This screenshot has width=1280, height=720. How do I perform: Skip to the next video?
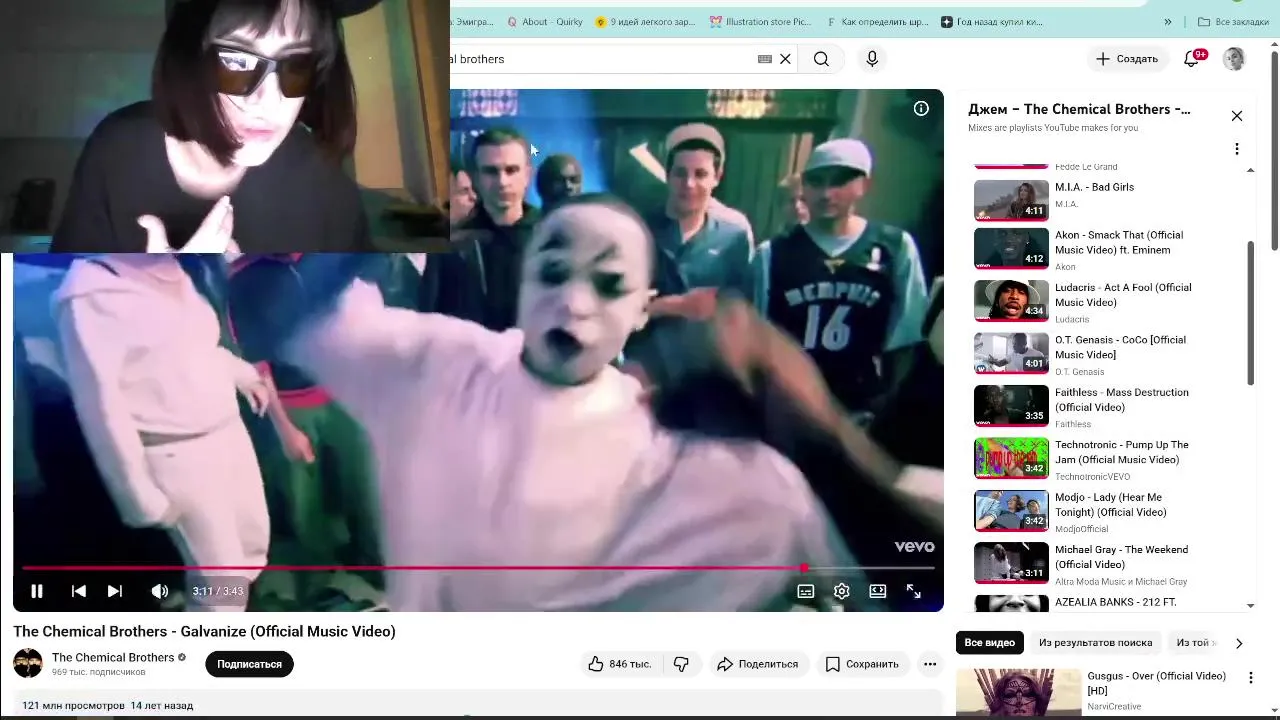(115, 591)
